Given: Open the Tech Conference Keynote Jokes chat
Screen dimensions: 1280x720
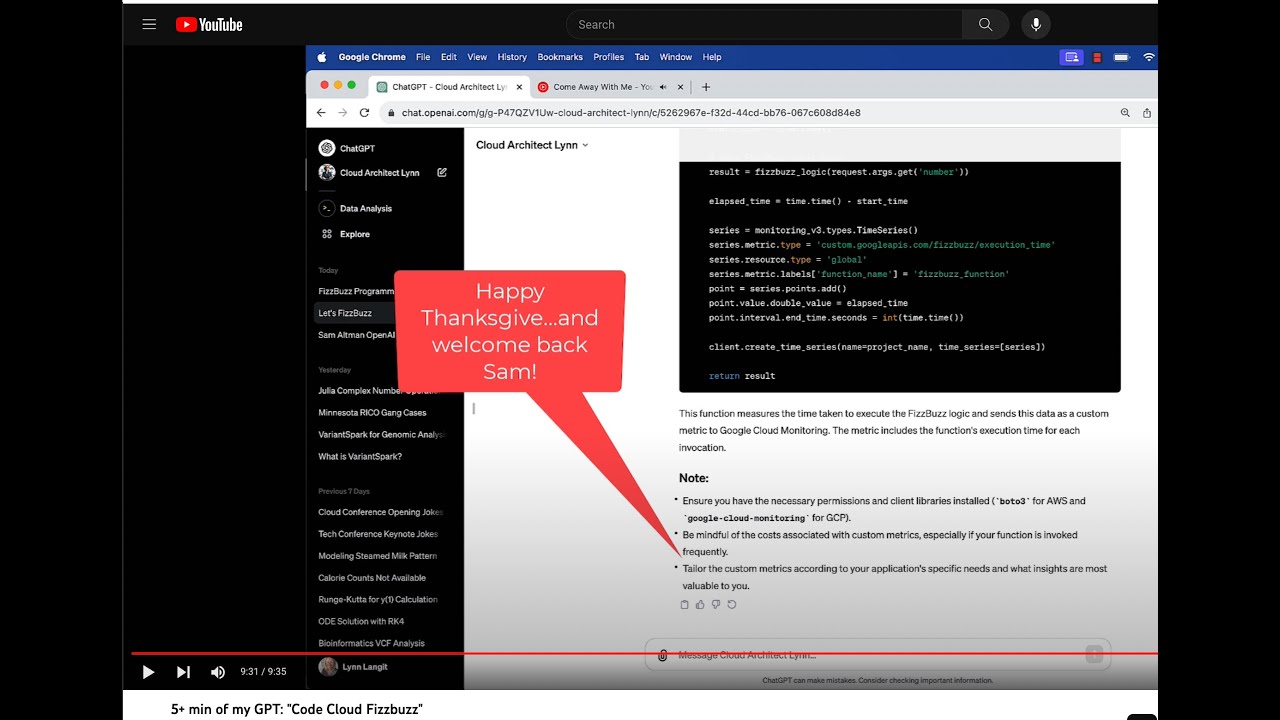Looking at the screenshot, I should click(x=378, y=534).
